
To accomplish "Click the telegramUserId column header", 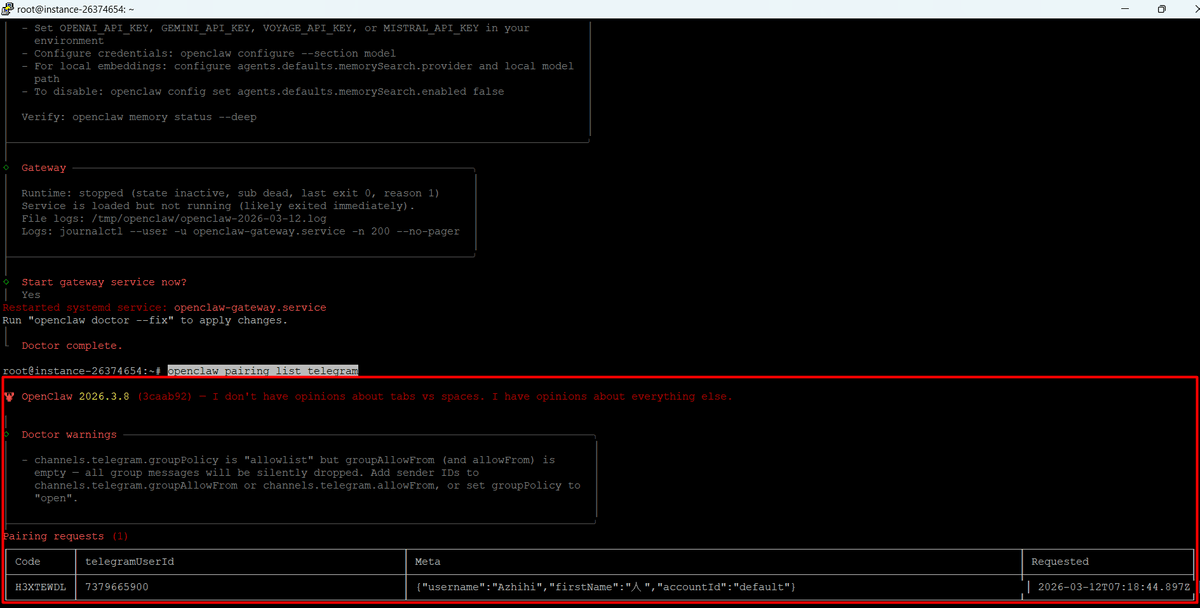I will point(130,562).
